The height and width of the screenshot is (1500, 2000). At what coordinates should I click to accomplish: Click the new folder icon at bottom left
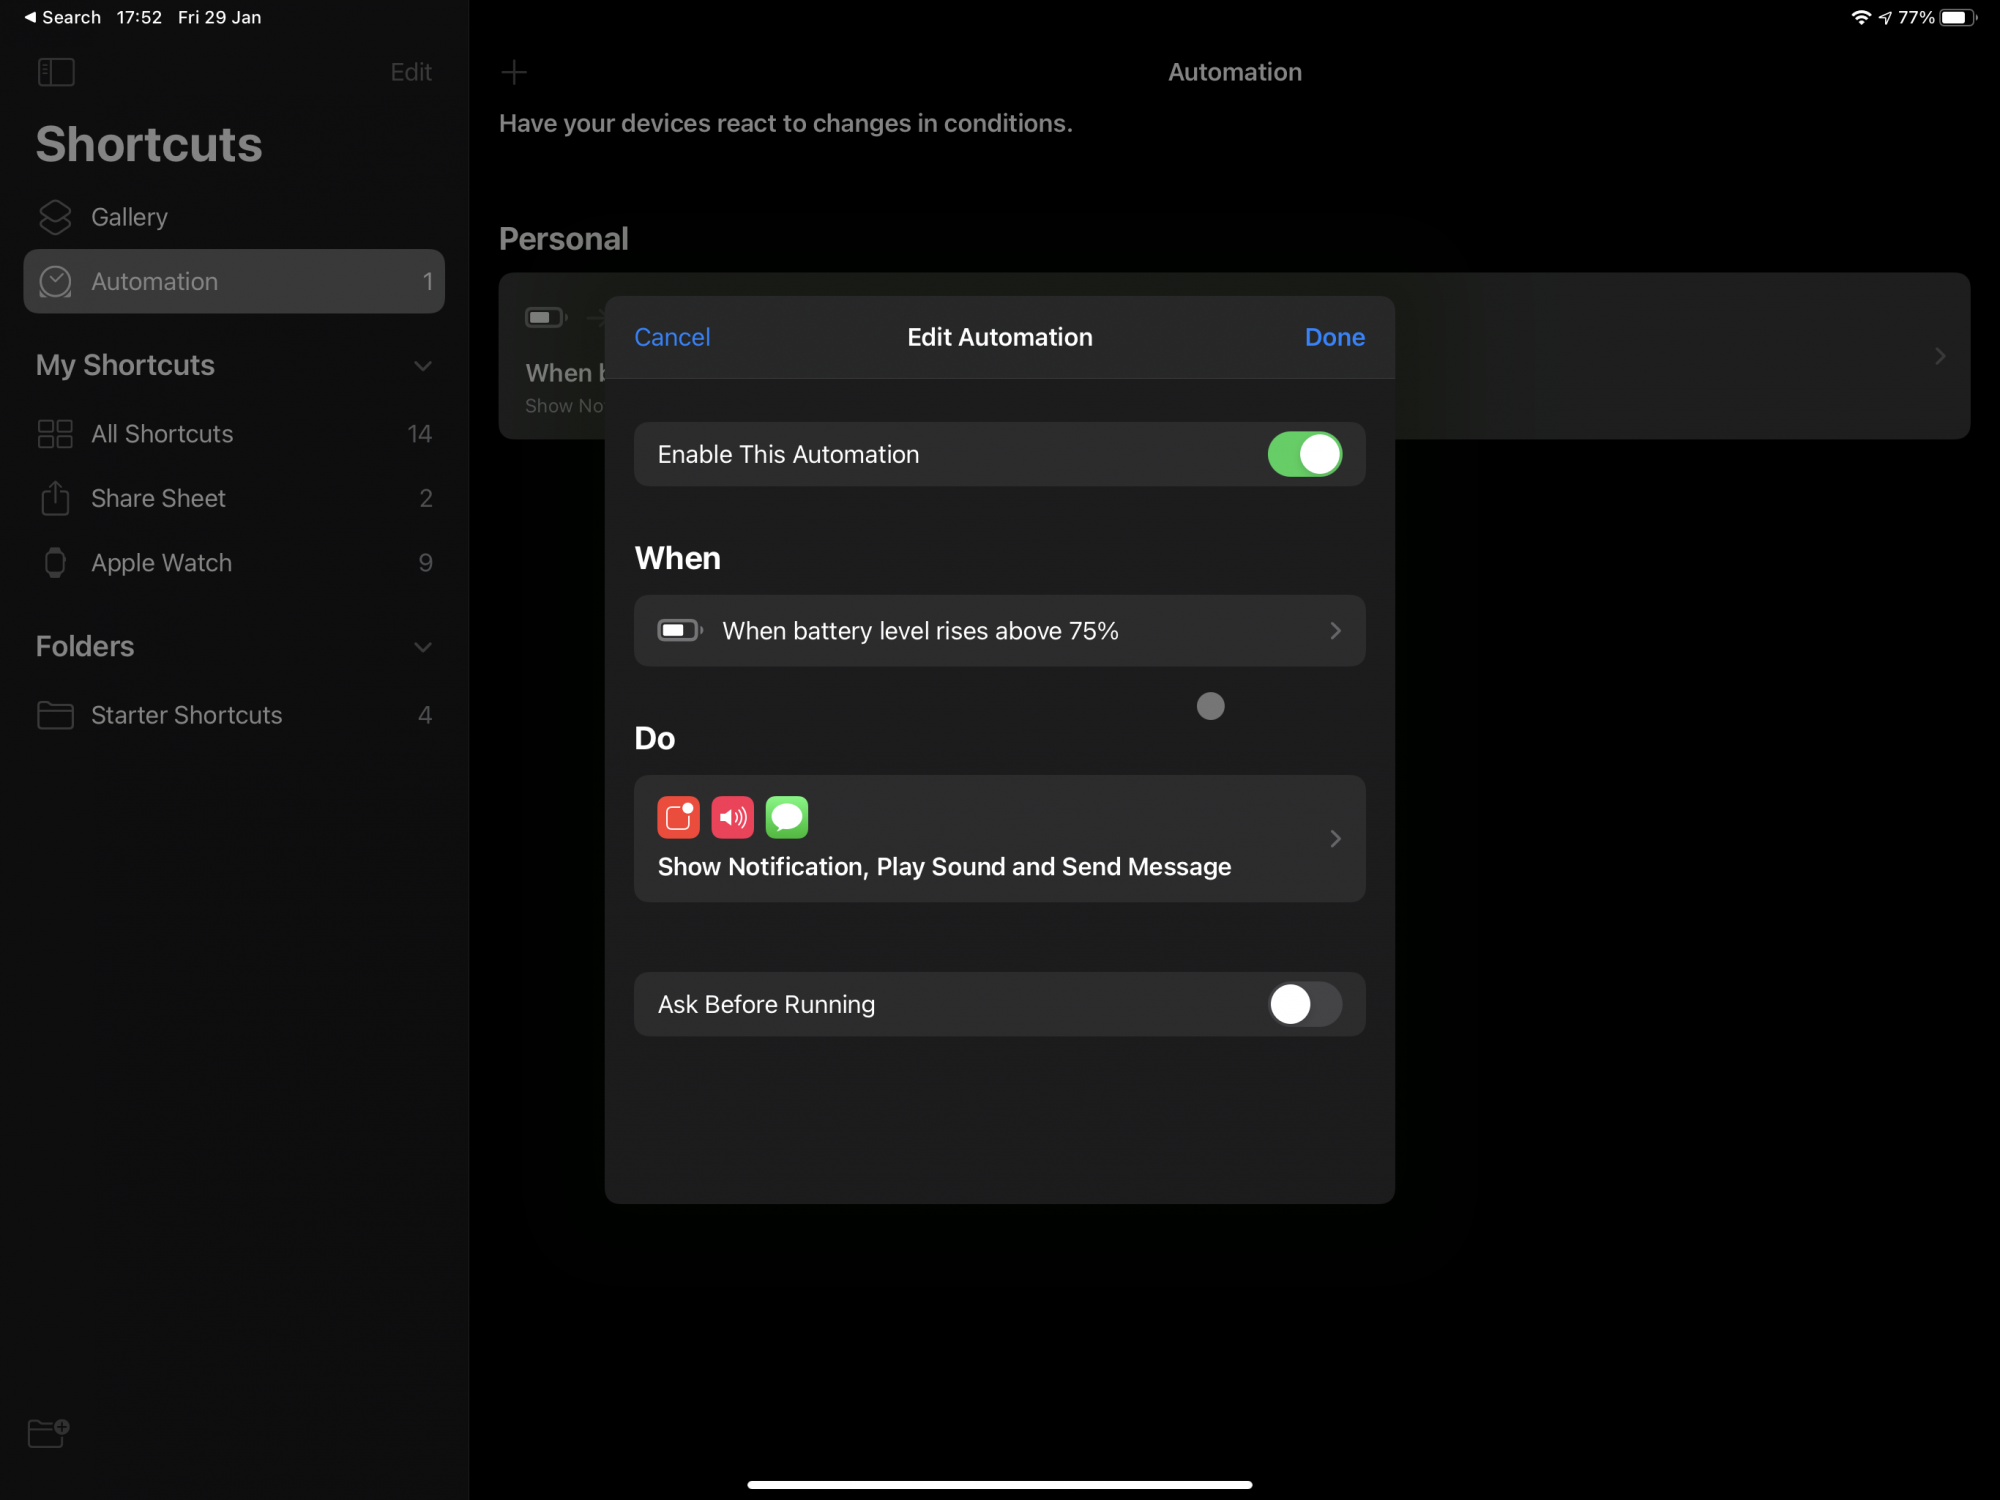(48, 1432)
